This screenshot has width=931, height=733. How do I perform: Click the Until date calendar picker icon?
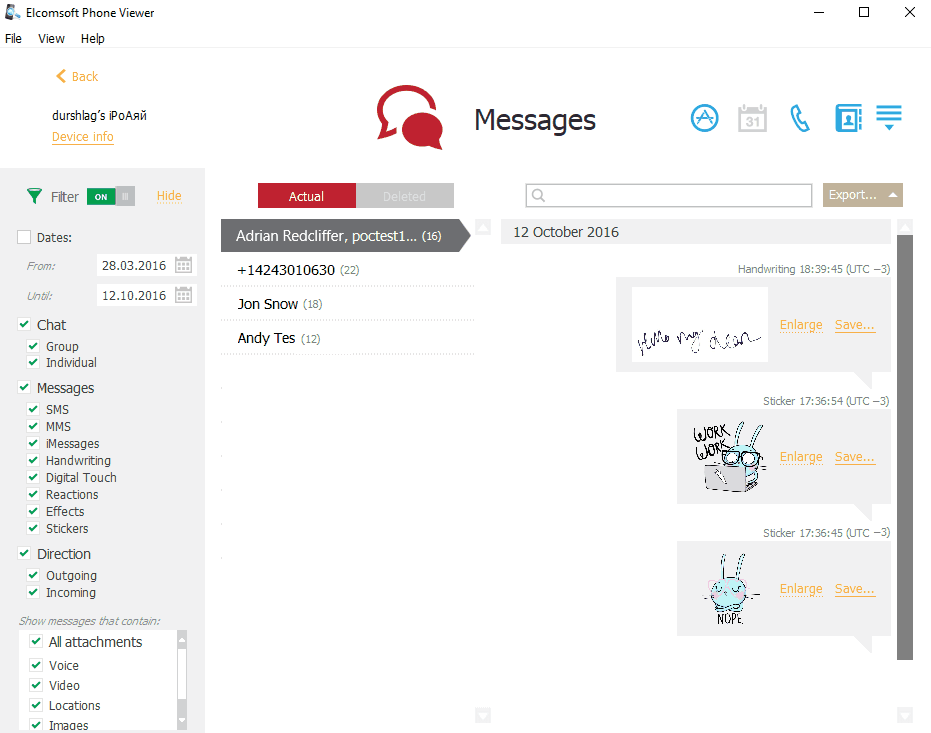(x=183, y=295)
